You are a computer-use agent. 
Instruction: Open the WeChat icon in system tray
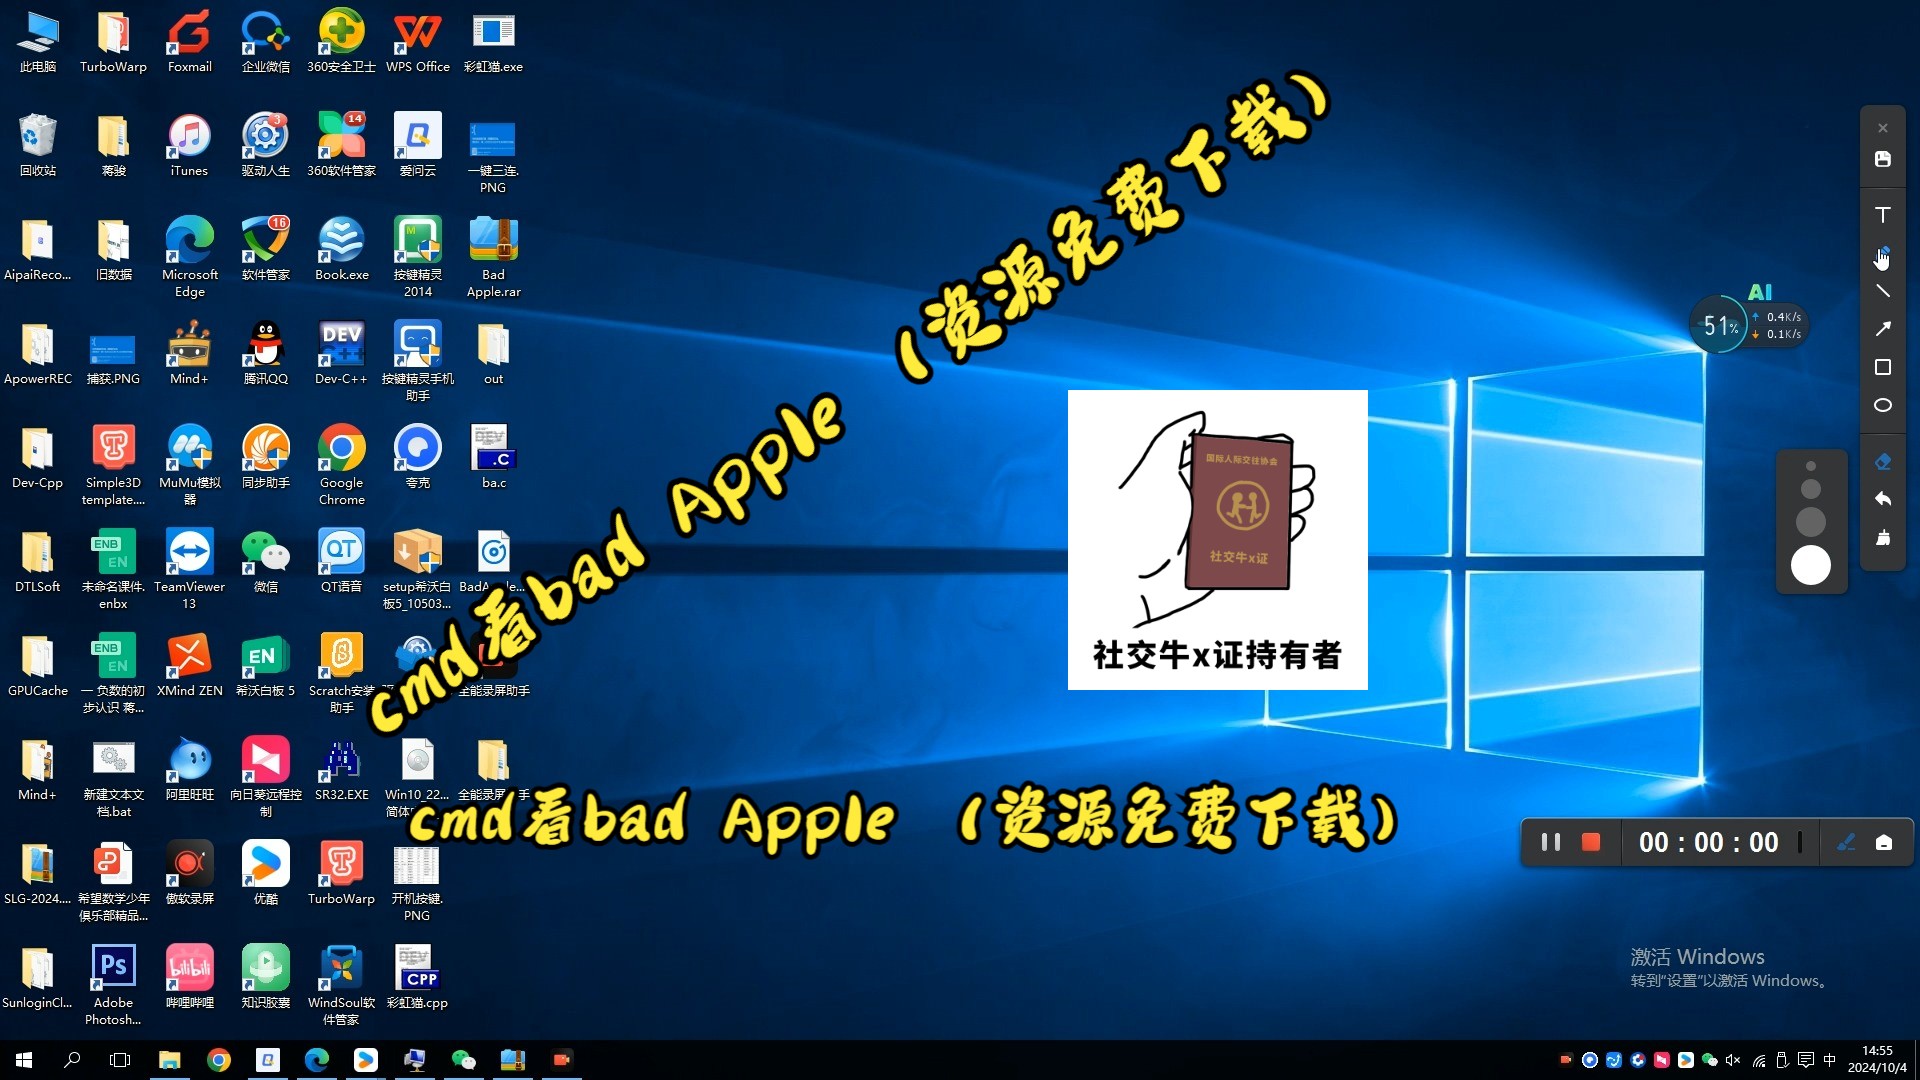[1709, 1060]
